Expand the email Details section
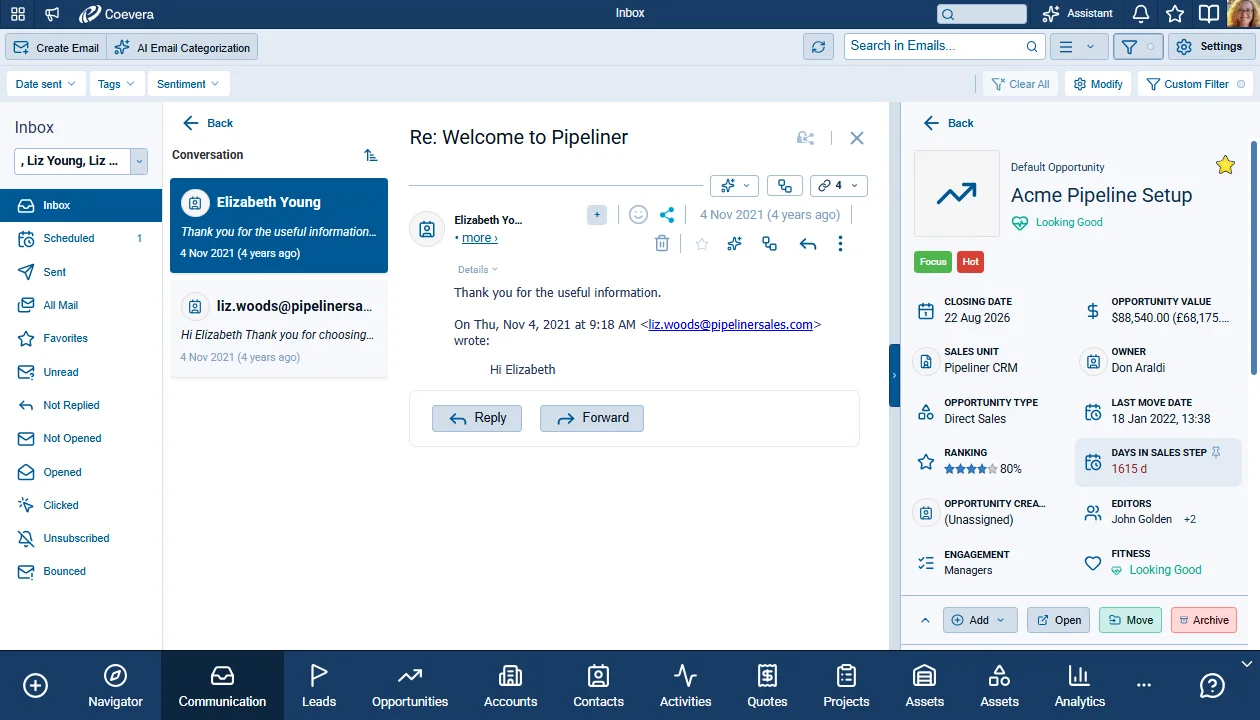Viewport: 1260px width, 720px height. 478,269
